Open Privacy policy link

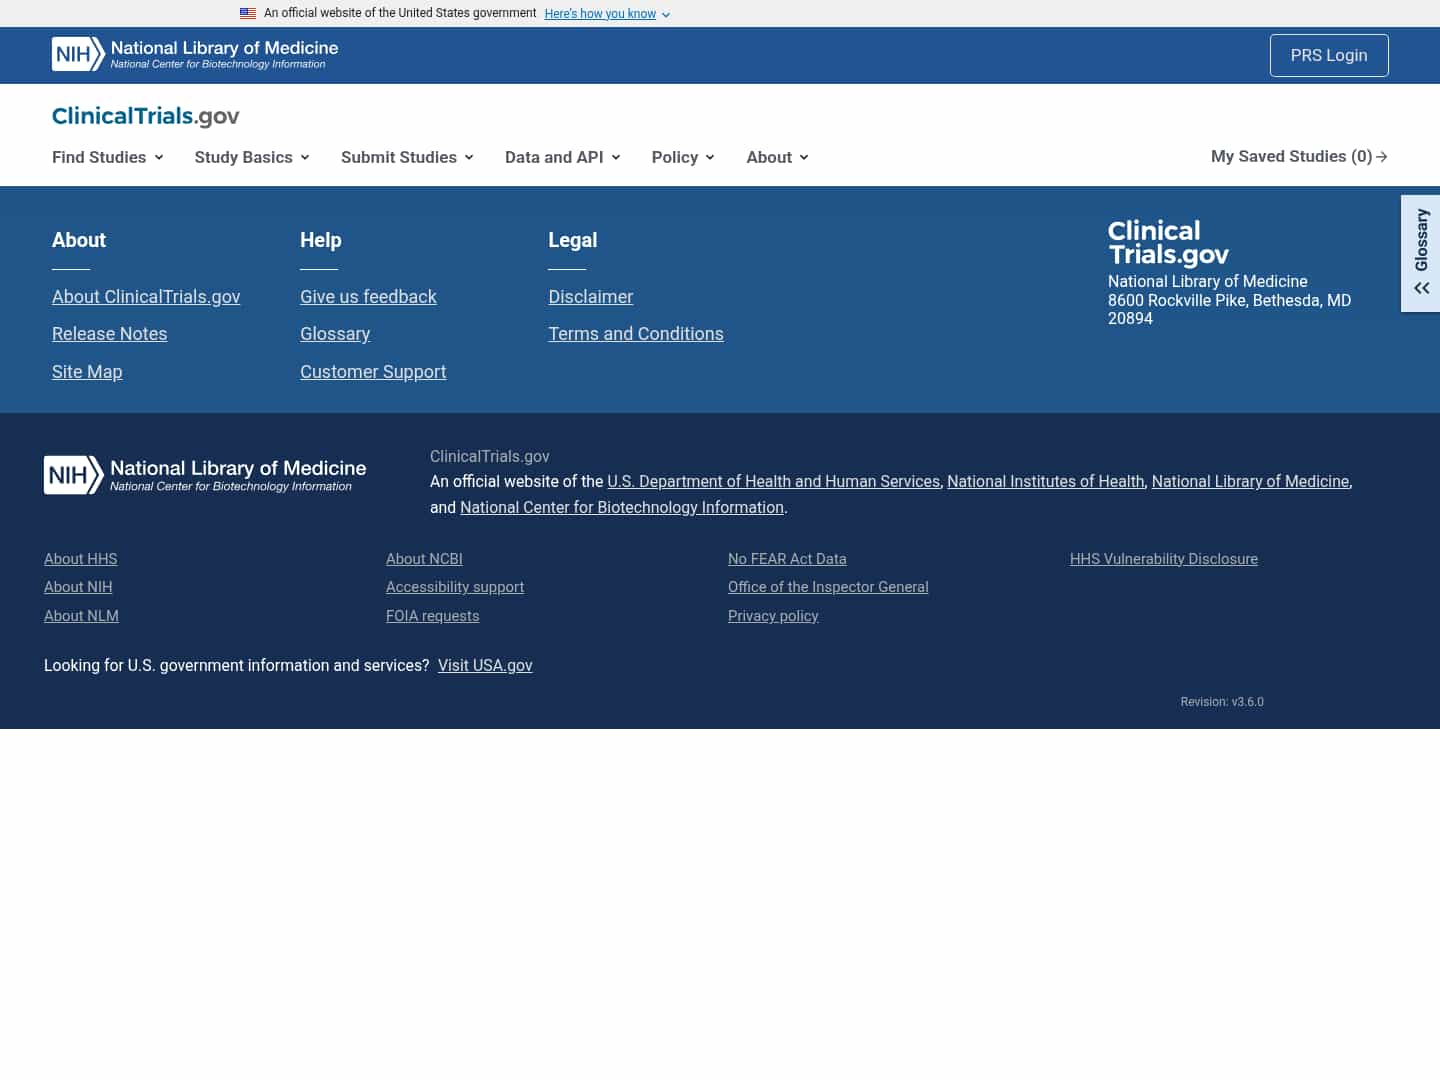pos(773,616)
